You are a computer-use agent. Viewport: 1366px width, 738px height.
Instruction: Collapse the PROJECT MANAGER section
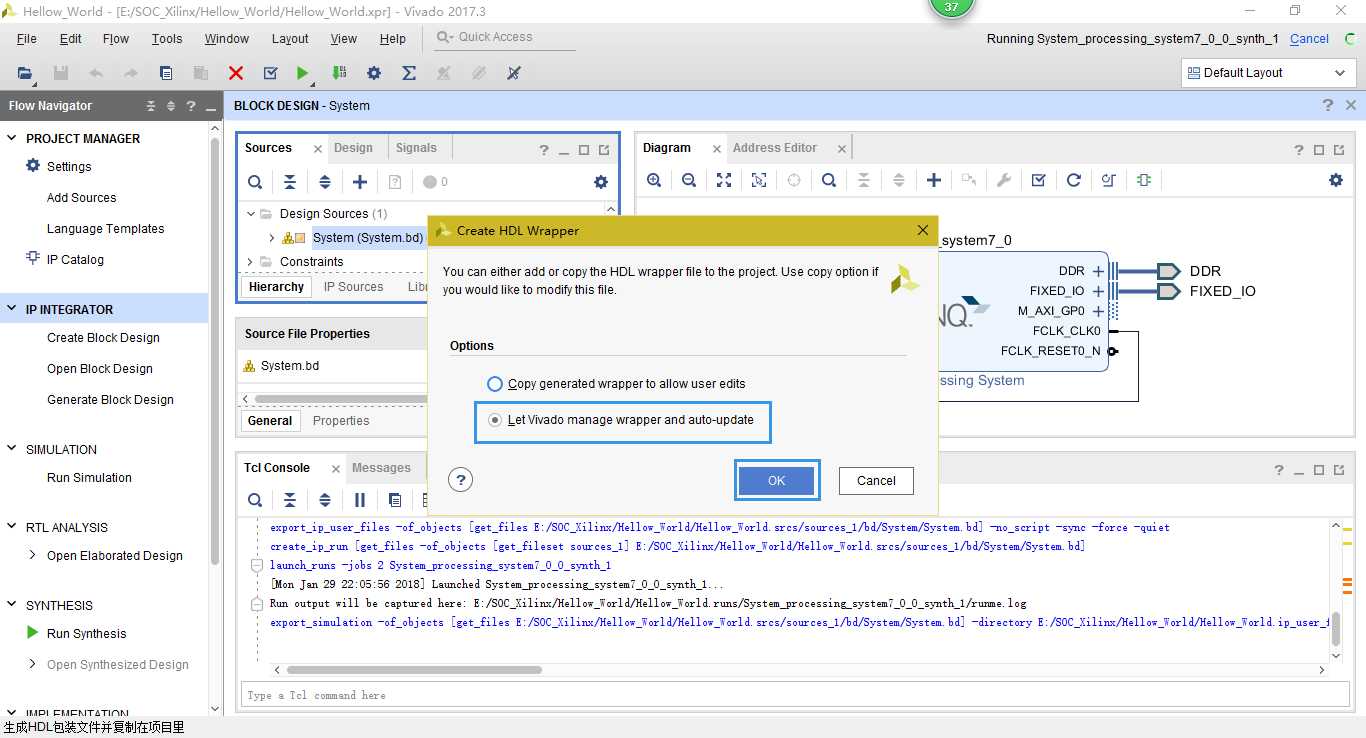12,139
